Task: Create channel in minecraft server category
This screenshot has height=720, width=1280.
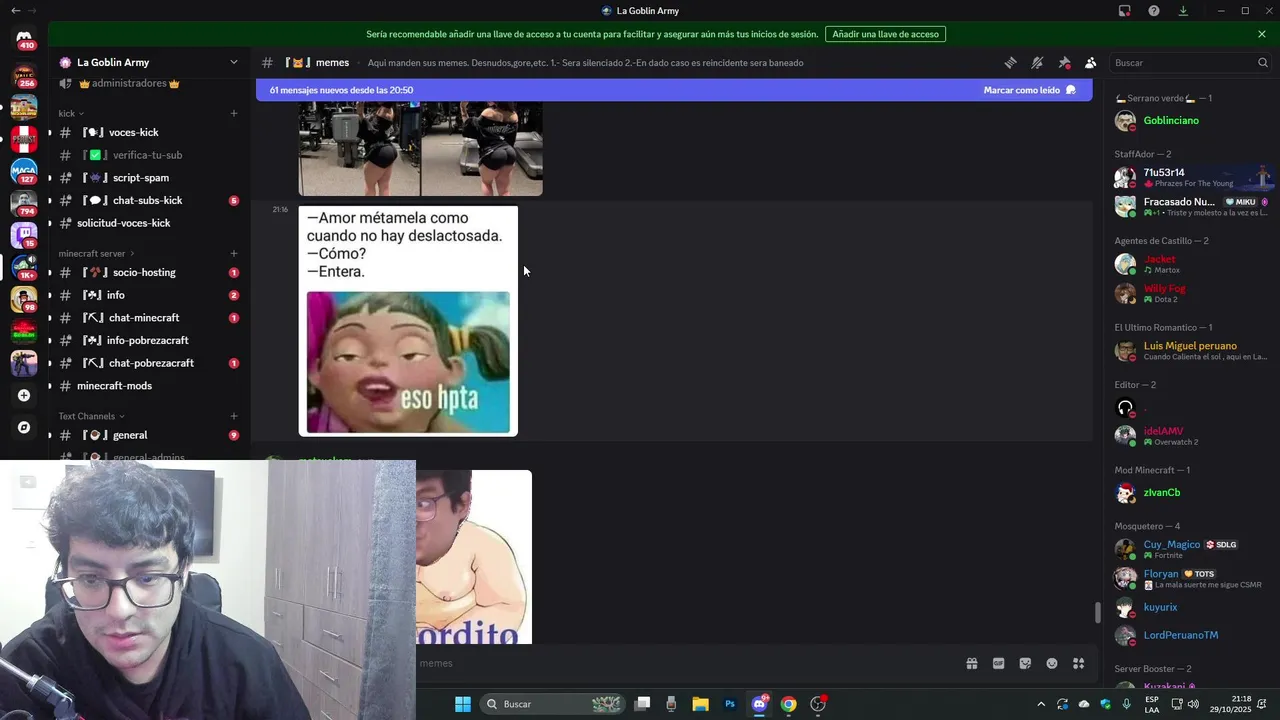Action: 234,254
